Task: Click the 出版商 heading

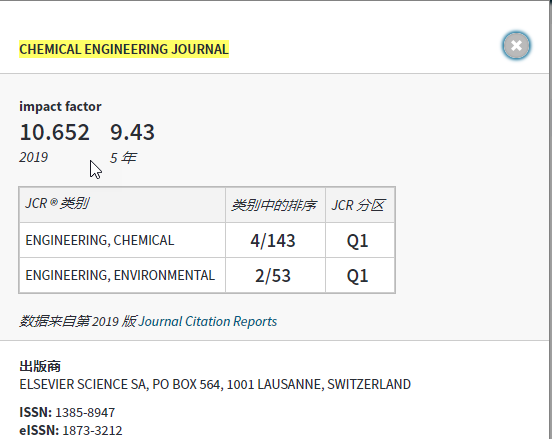Action: (x=40, y=366)
